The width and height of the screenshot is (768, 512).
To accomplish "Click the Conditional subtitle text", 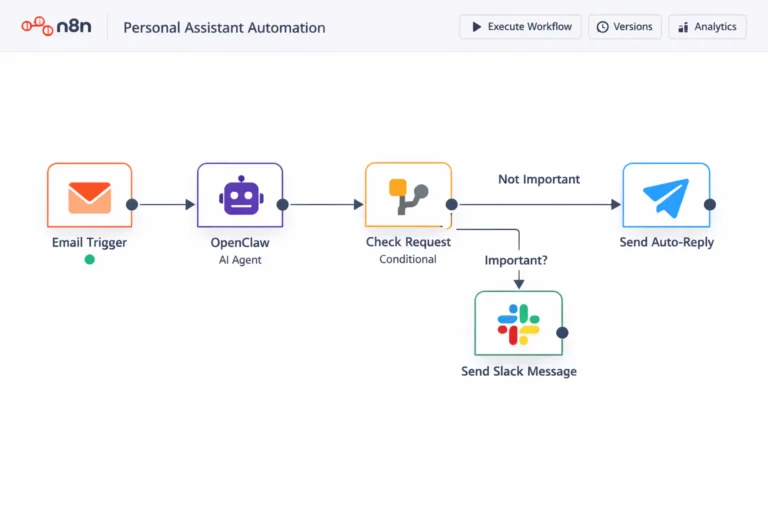I will [408, 259].
